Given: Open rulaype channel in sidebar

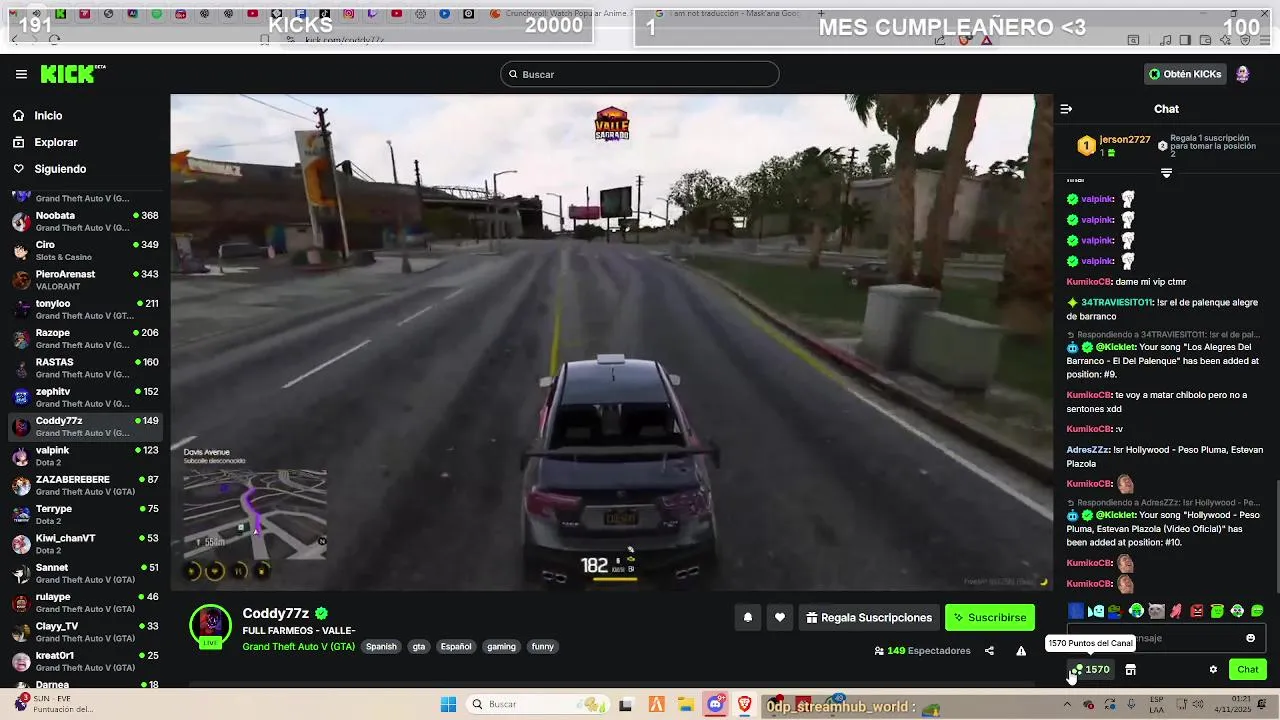Looking at the screenshot, I should pyautogui.click(x=85, y=603).
